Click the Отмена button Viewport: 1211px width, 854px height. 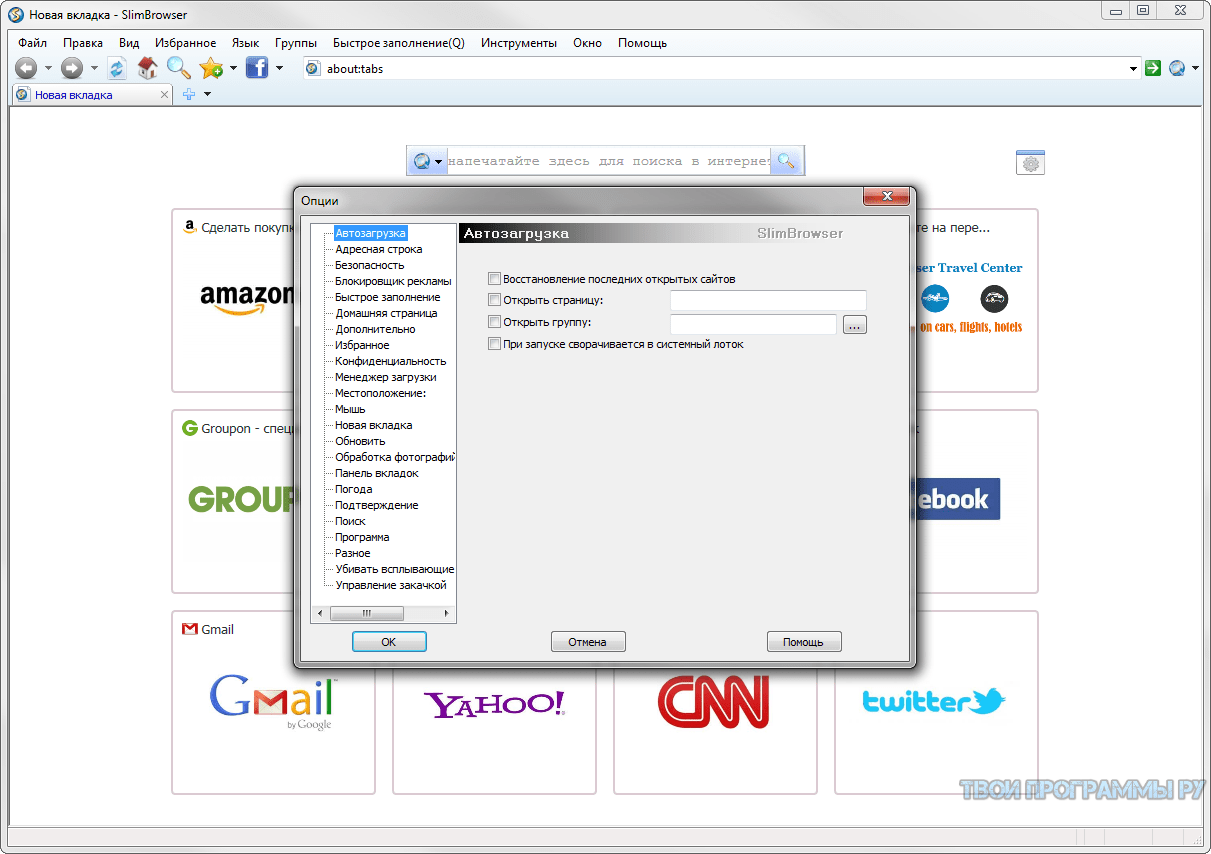588,642
